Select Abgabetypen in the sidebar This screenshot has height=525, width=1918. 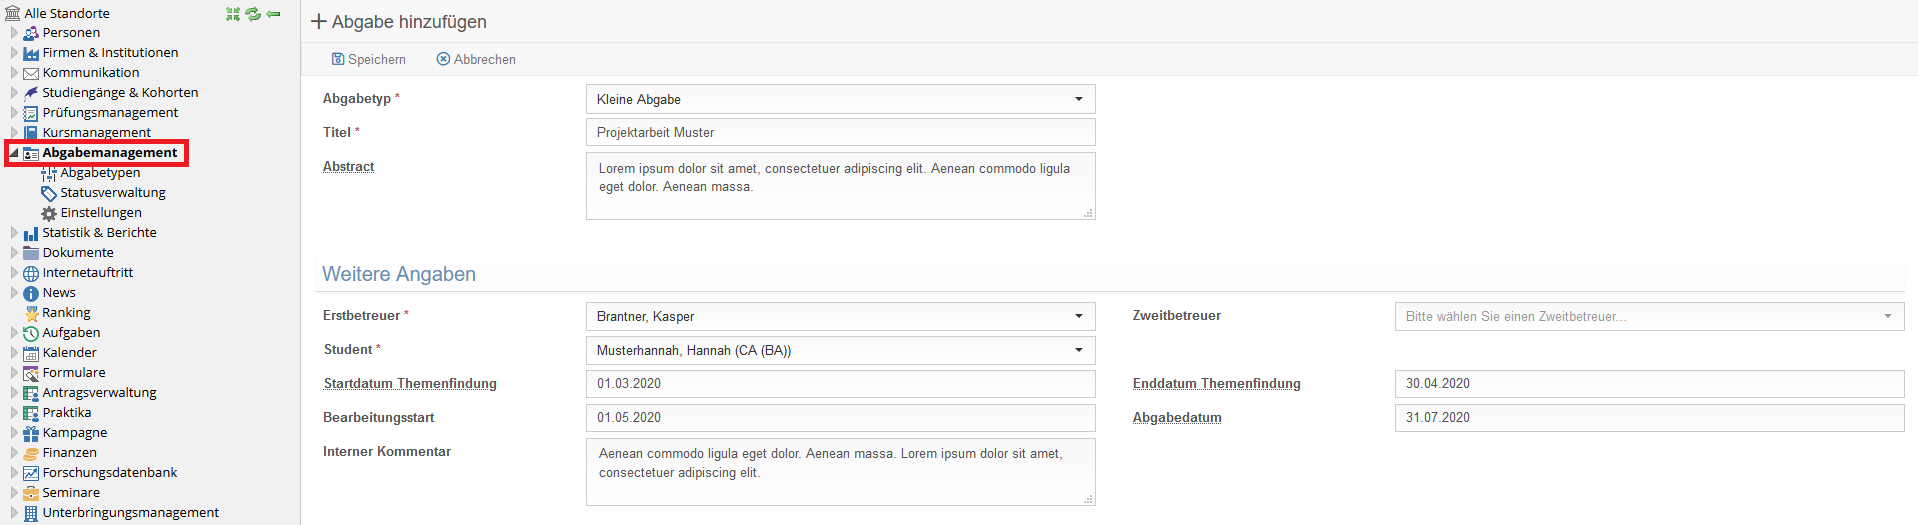coord(100,173)
